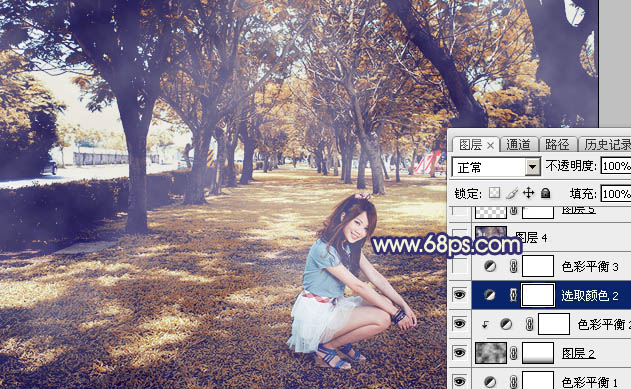The image size is (631, 389).
Task: Select the 图层 (Layers) tab
Action: coord(470,144)
